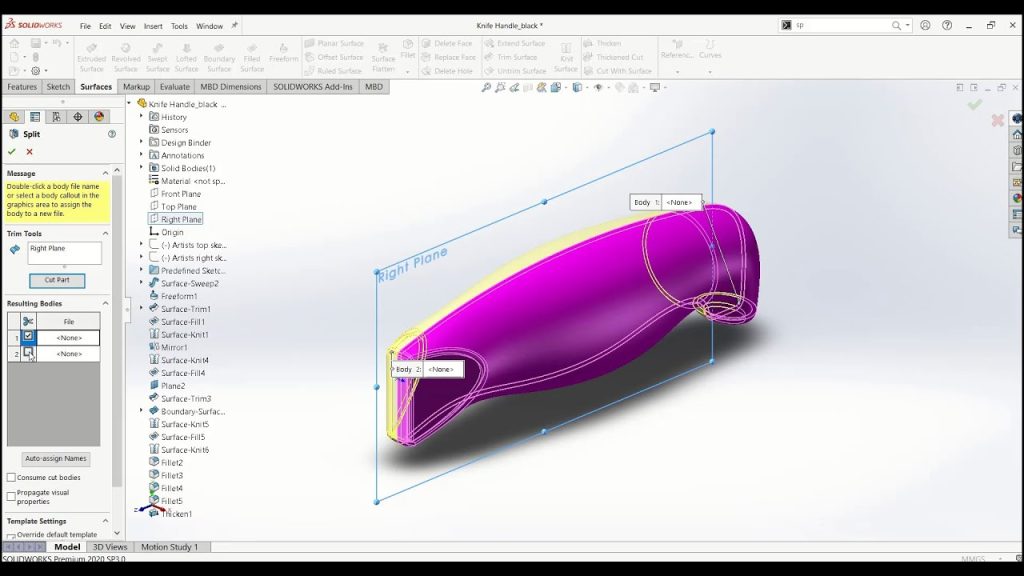Open Split help question mark icon
The width and height of the screenshot is (1024, 576).
coord(112,134)
